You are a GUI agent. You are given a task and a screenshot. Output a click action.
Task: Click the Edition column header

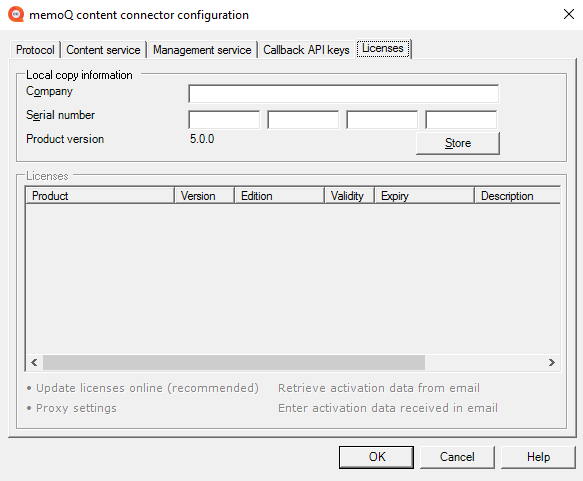279,196
